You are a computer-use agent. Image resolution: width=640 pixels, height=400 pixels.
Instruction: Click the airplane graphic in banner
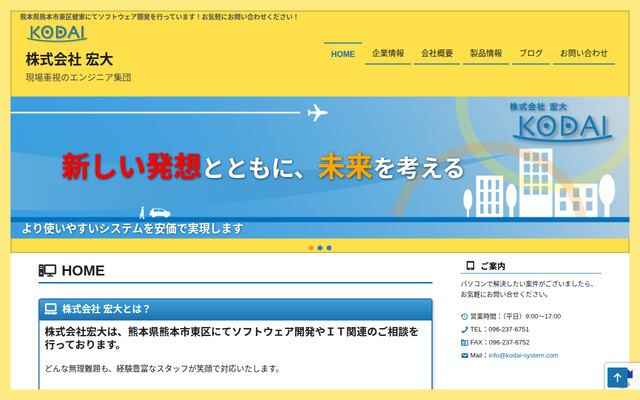318,112
